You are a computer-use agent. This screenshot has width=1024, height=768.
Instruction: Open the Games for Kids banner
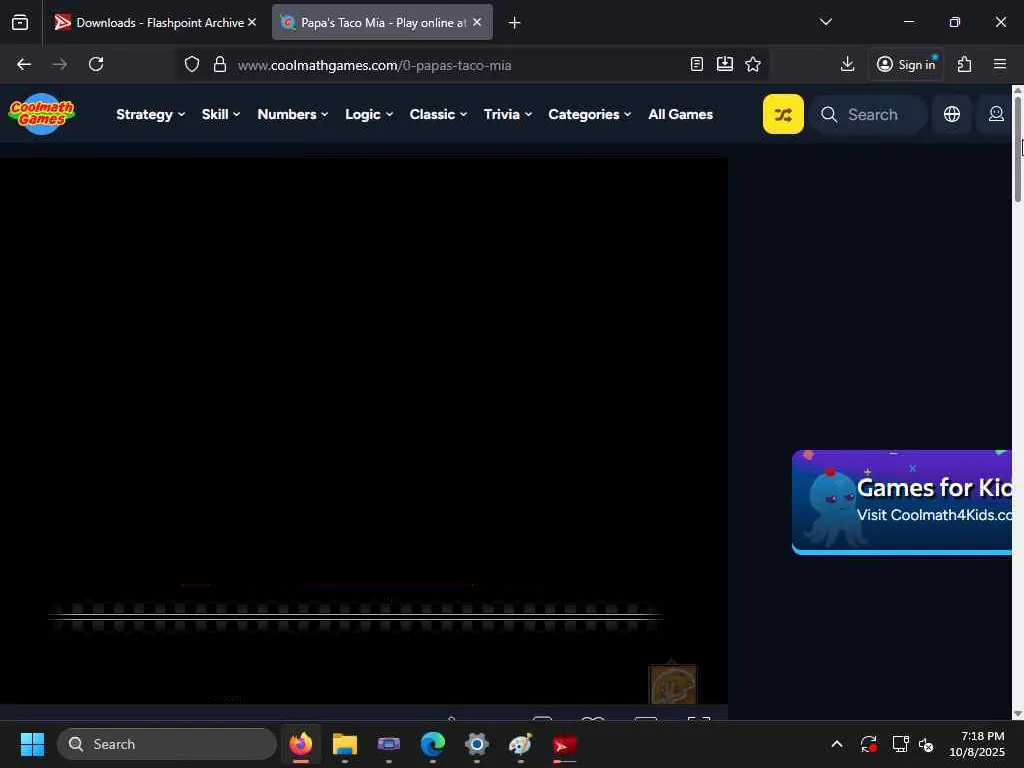(x=902, y=502)
